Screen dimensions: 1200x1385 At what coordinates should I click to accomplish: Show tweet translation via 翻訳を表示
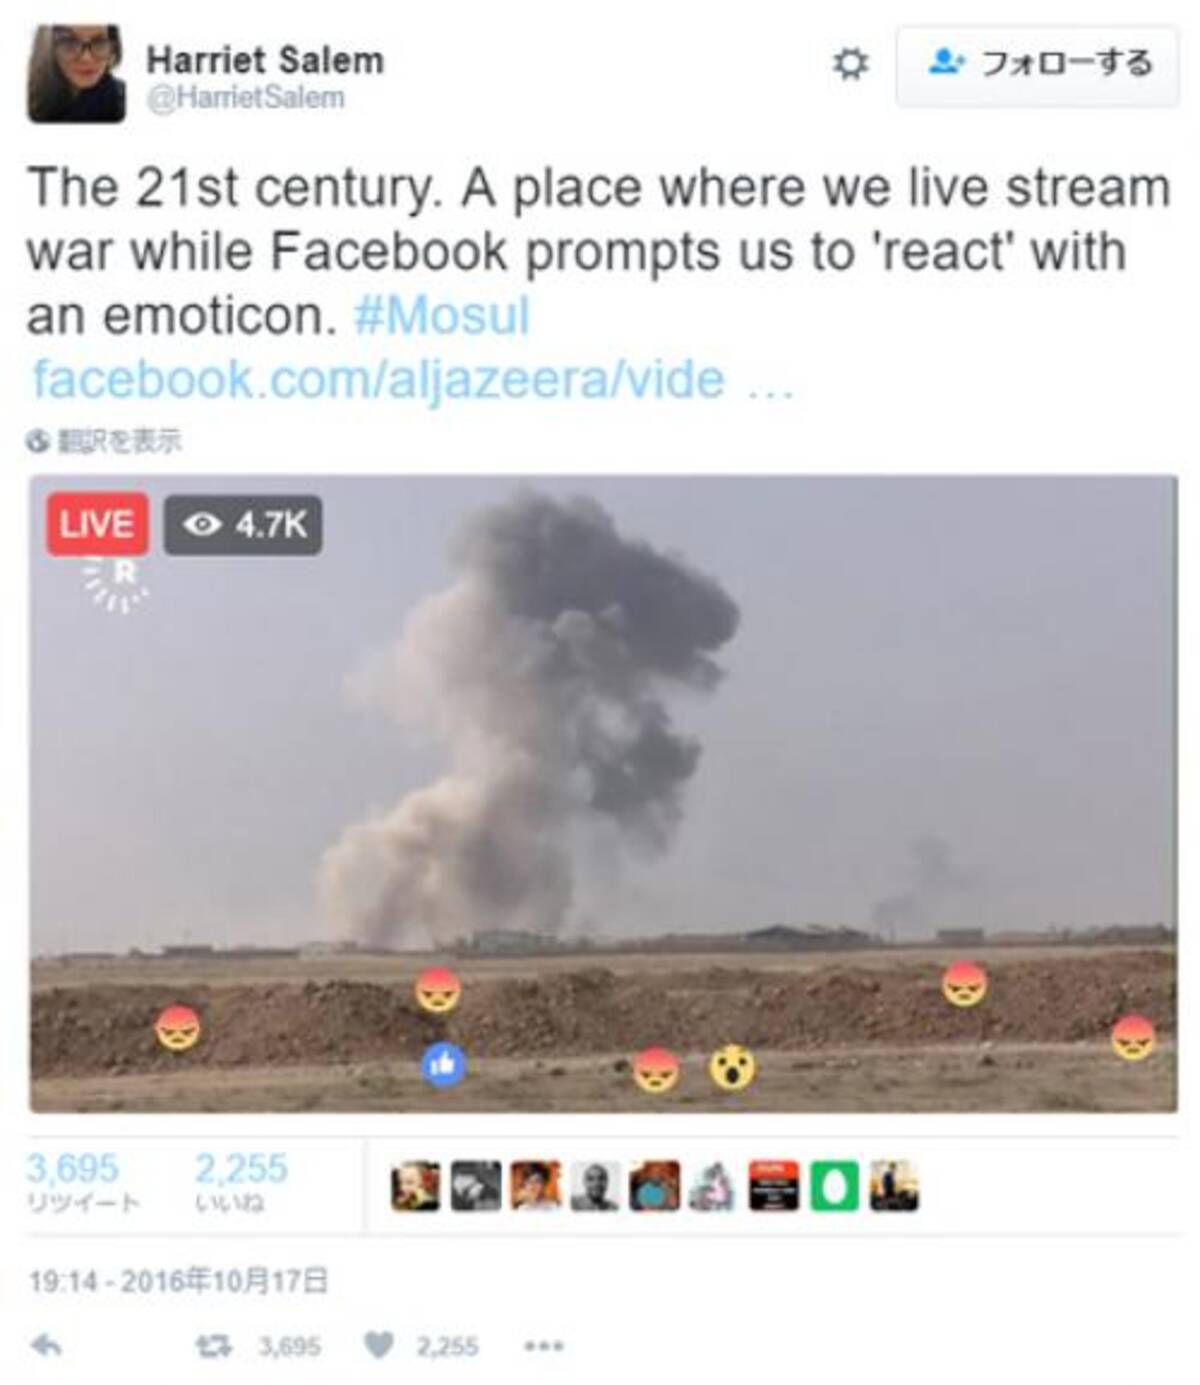click(x=105, y=440)
